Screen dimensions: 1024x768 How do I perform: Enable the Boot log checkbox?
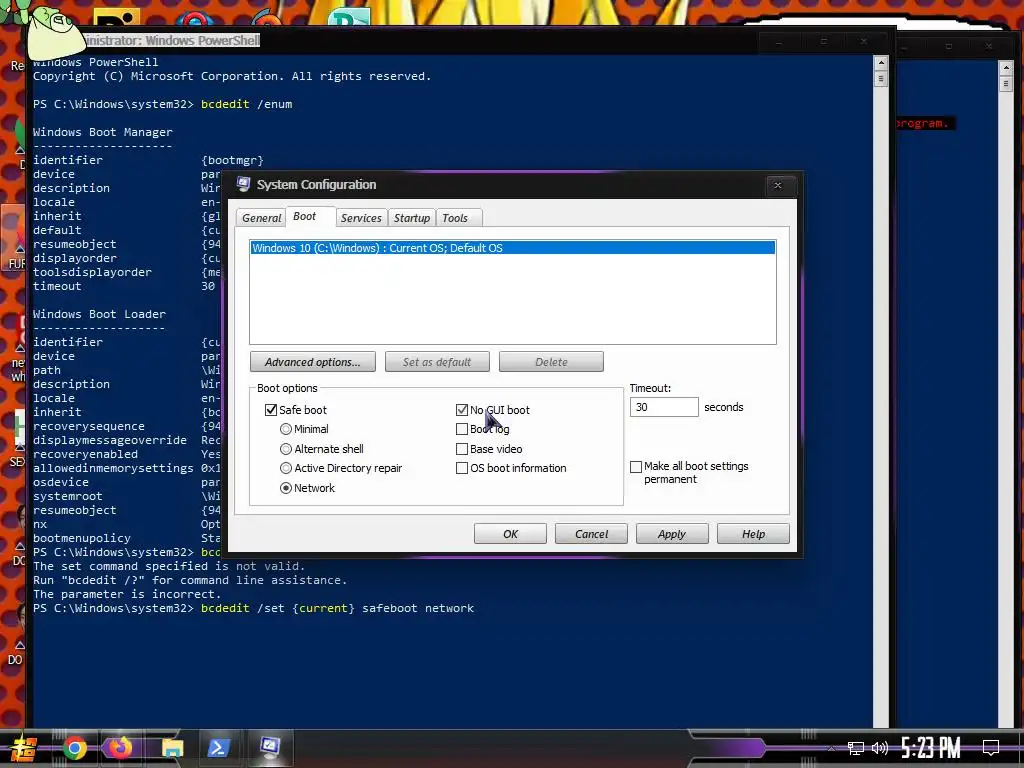tap(462, 429)
